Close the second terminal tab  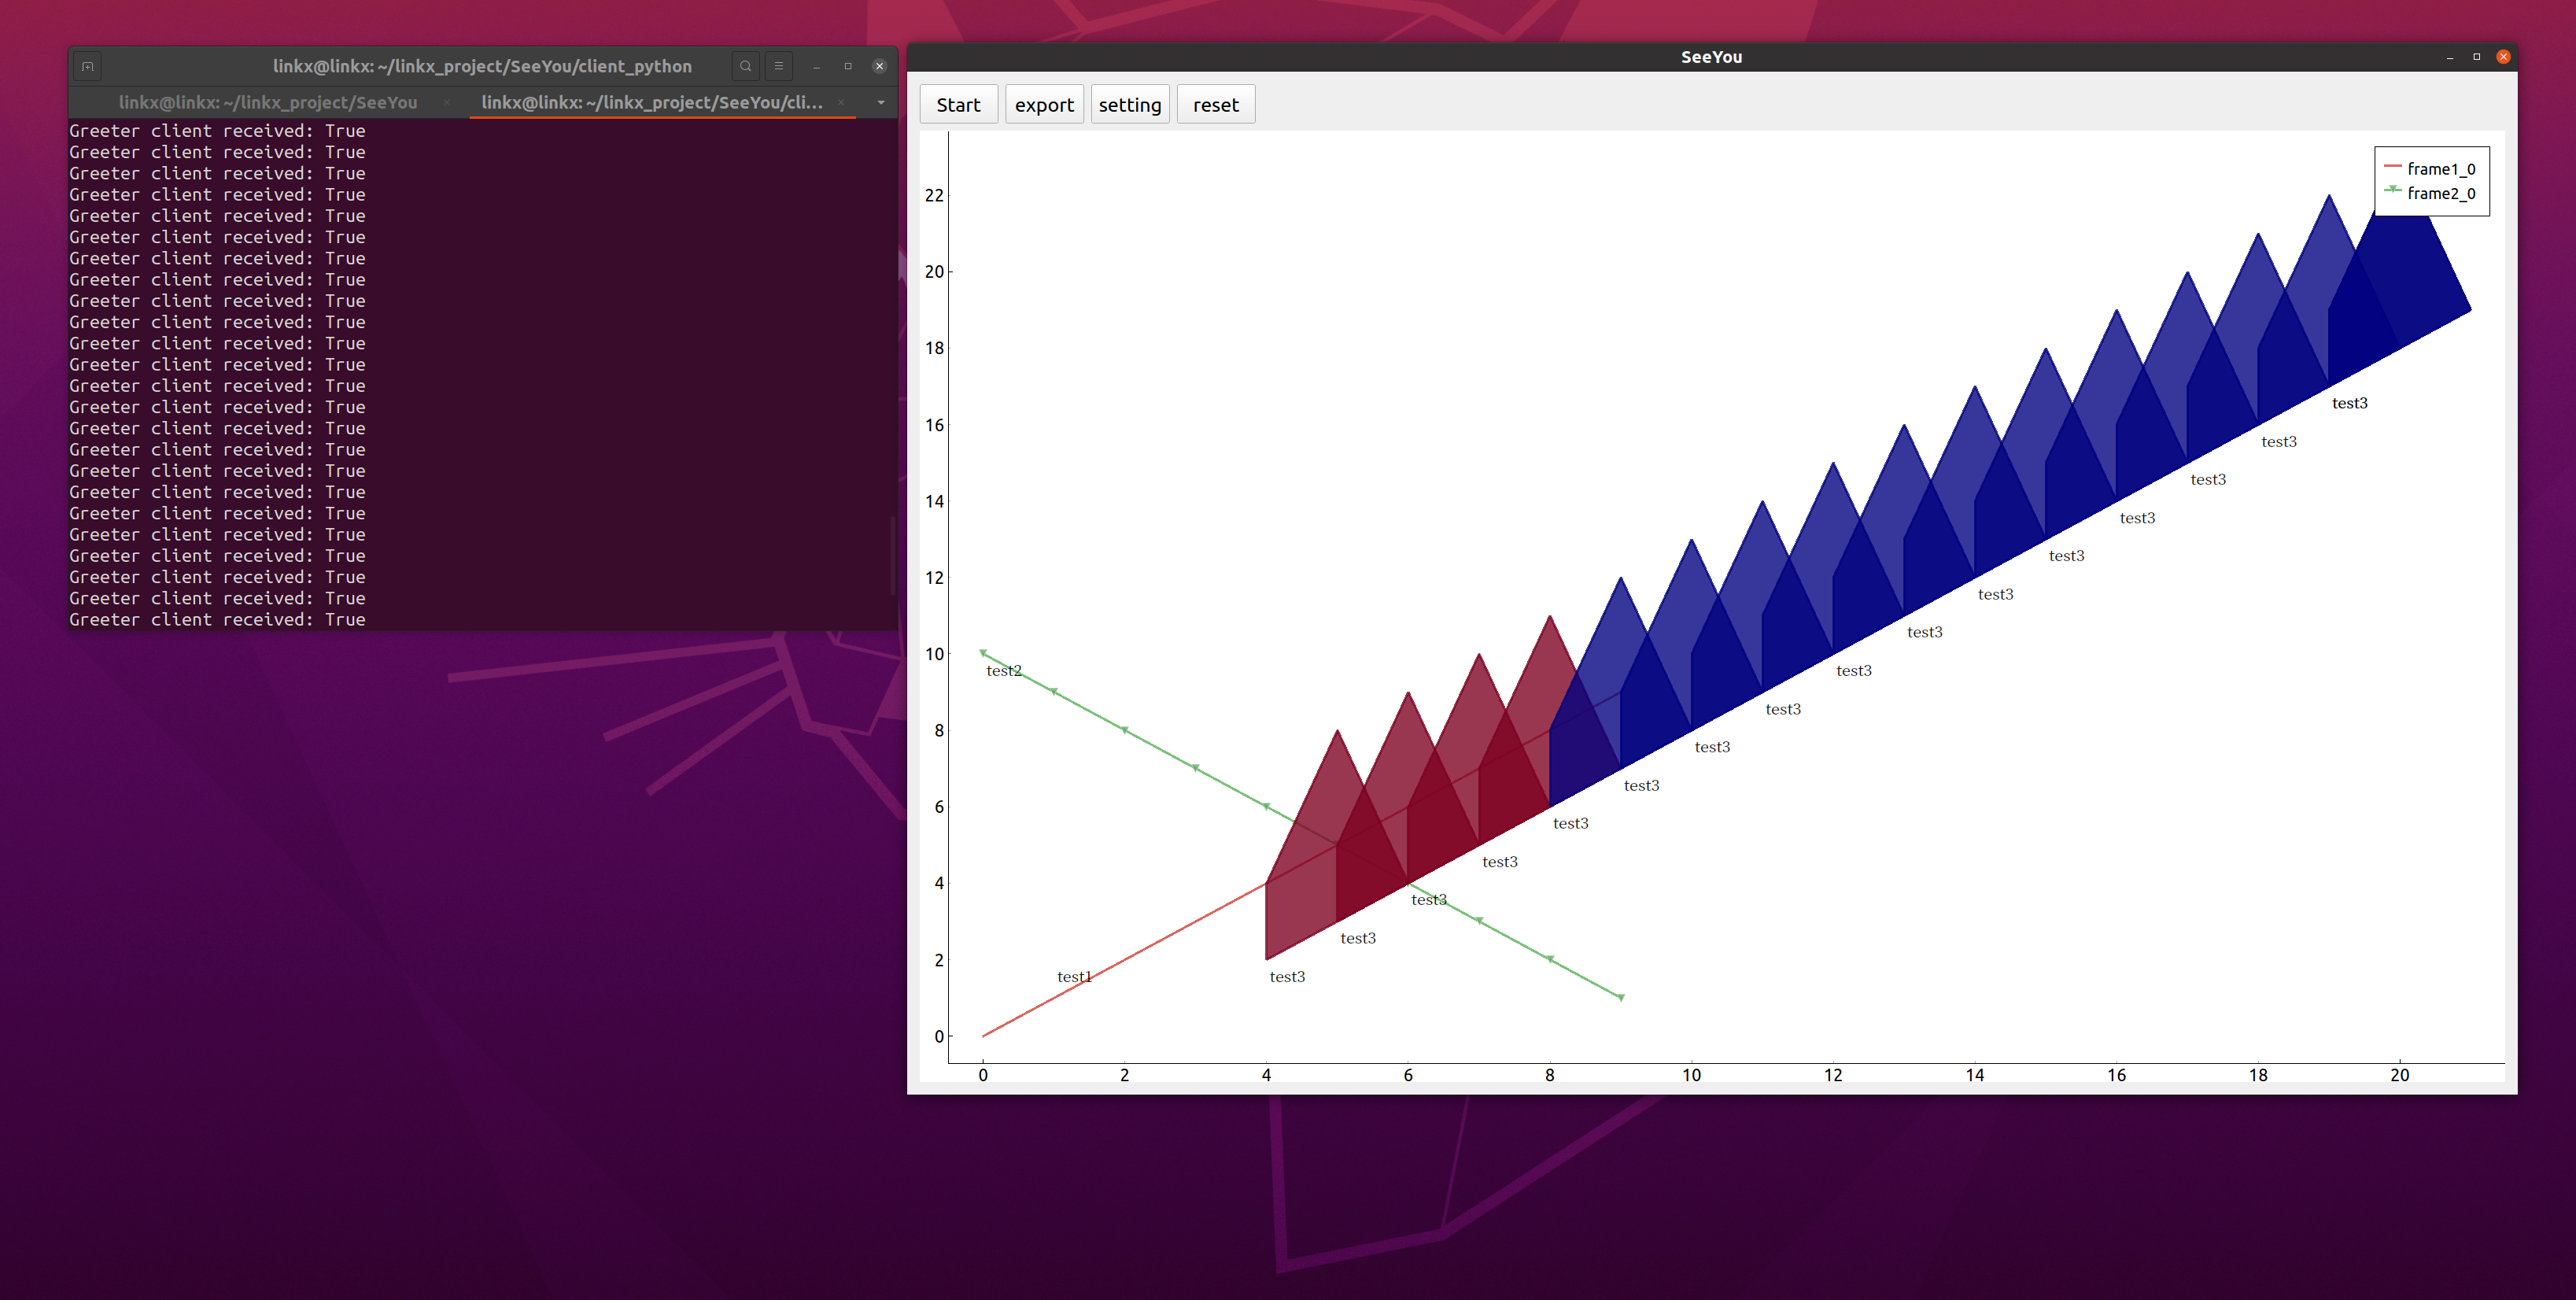click(841, 102)
